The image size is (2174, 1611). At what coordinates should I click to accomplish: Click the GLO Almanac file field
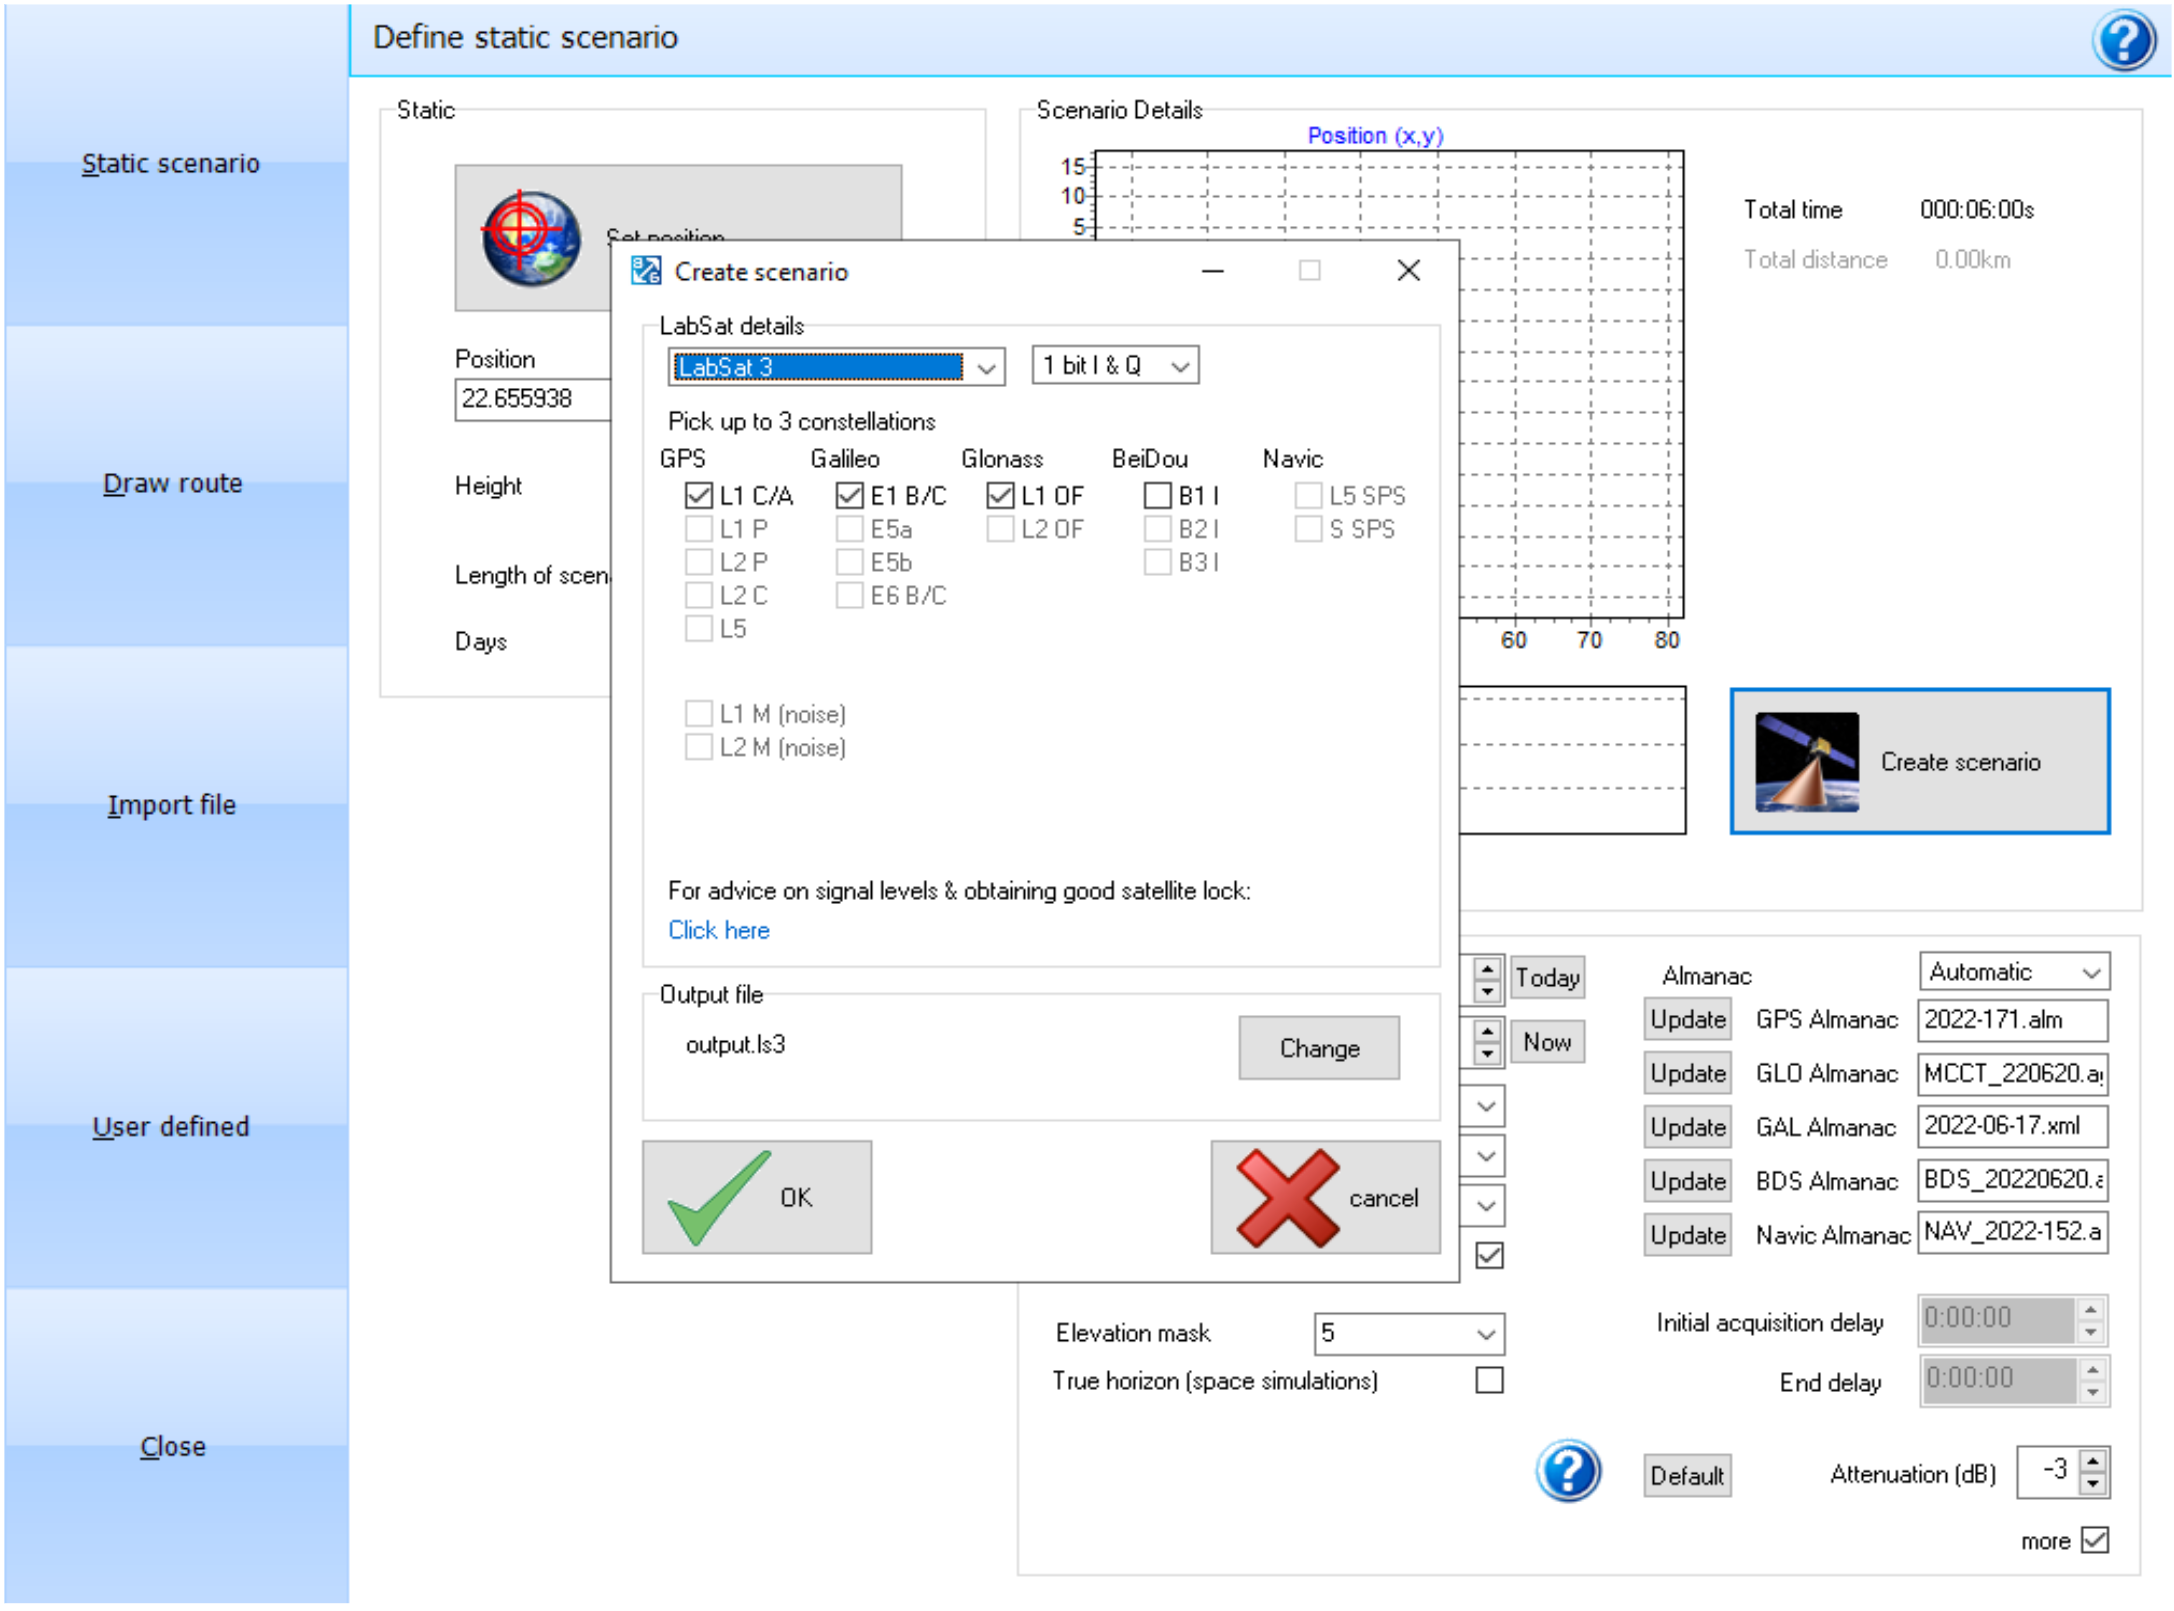tap(2012, 1073)
